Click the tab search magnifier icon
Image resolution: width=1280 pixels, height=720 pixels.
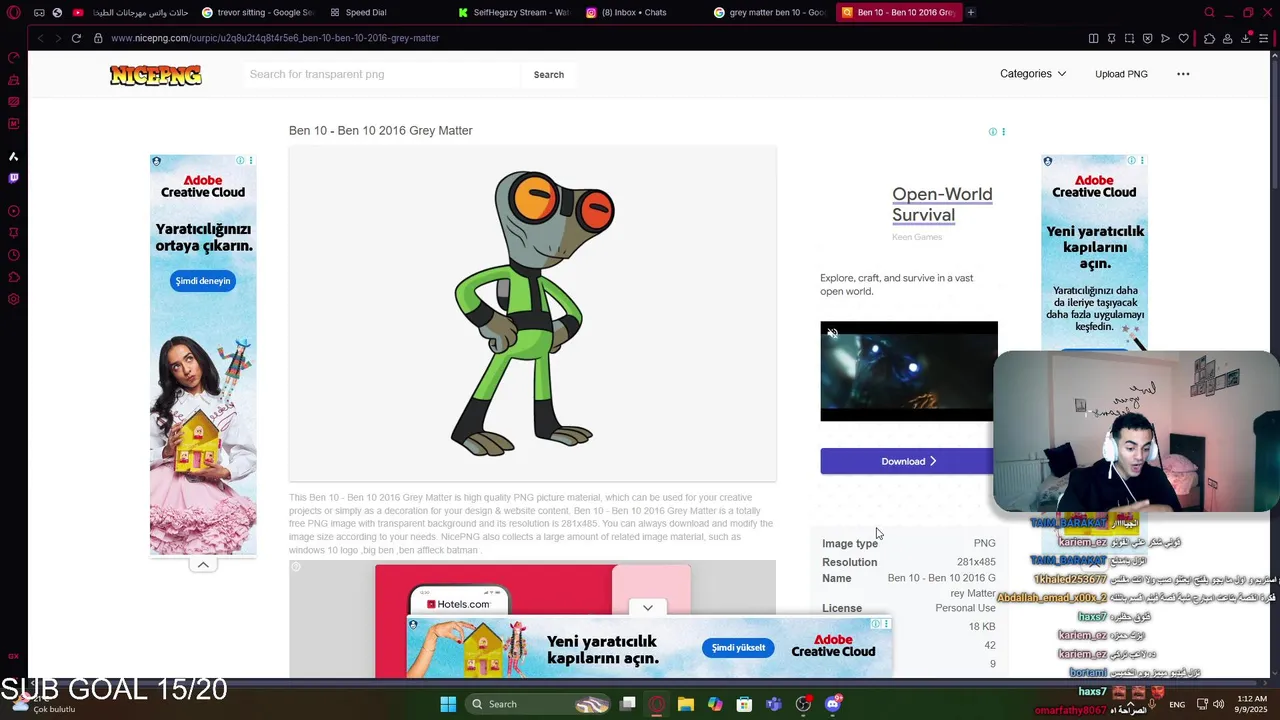click(x=1209, y=13)
